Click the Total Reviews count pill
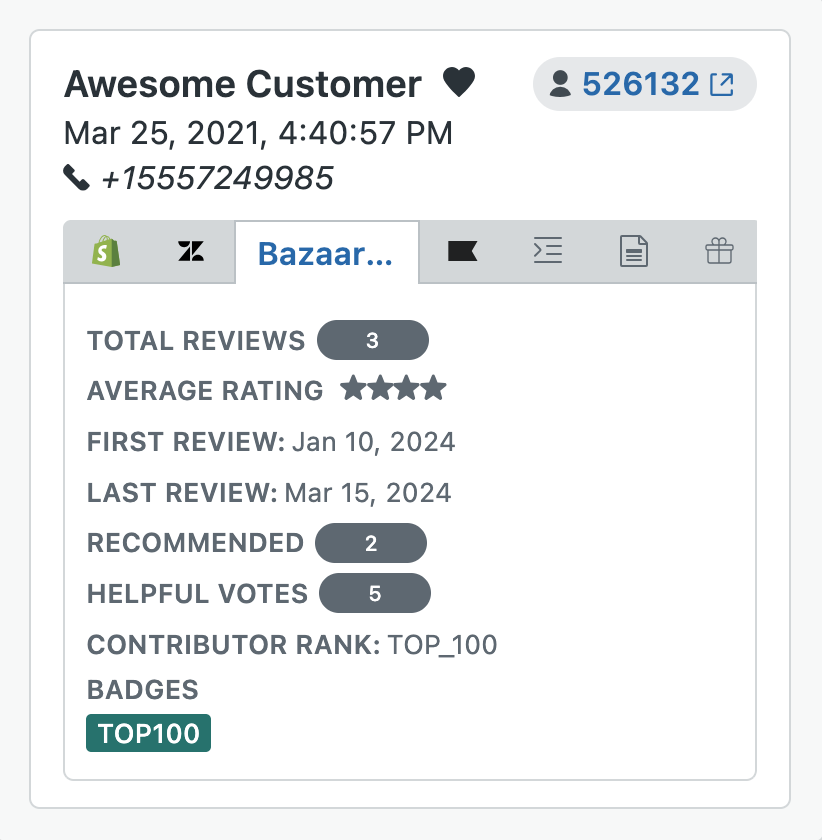822x840 pixels. pyautogui.click(x=373, y=340)
